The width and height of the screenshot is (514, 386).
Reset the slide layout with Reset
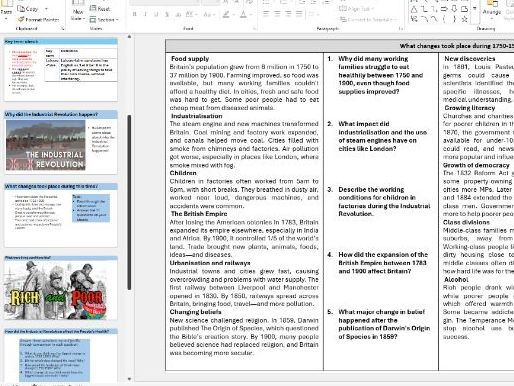click(x=100, y=9)
